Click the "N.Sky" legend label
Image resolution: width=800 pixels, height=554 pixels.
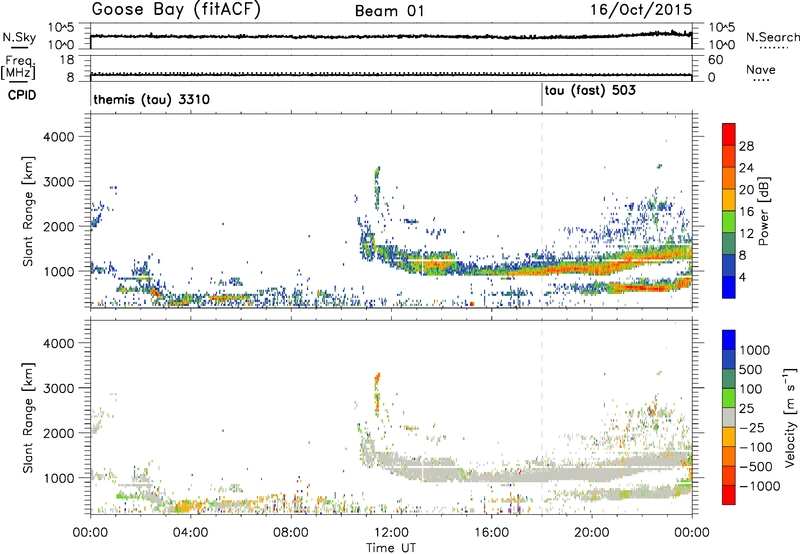(x=19, y=37)
